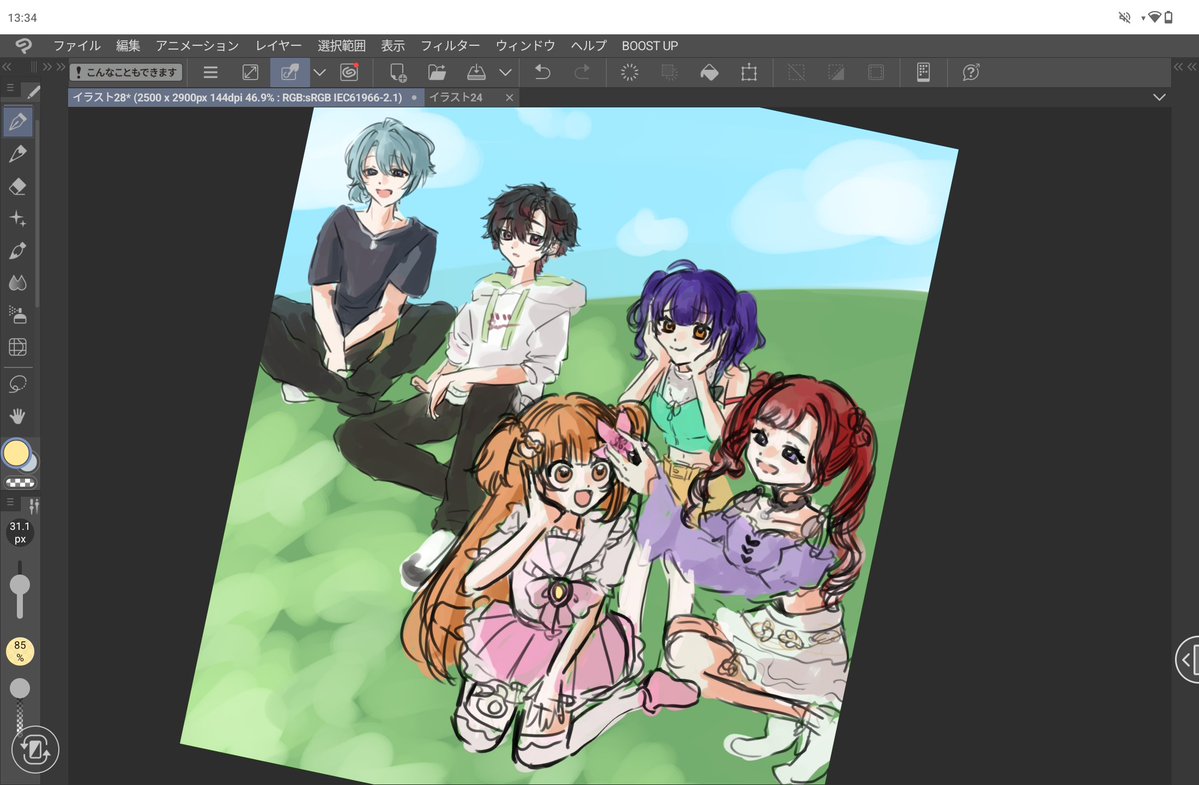1199x785 pixels.
Task: Select the Blend droplets tool
Action: 18,283
